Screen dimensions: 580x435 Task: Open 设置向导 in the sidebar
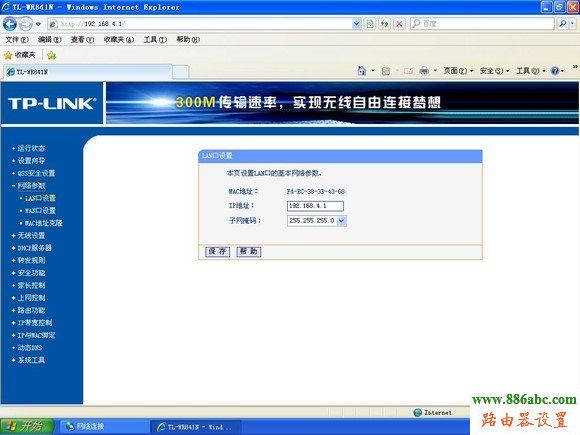pos(31,161)
